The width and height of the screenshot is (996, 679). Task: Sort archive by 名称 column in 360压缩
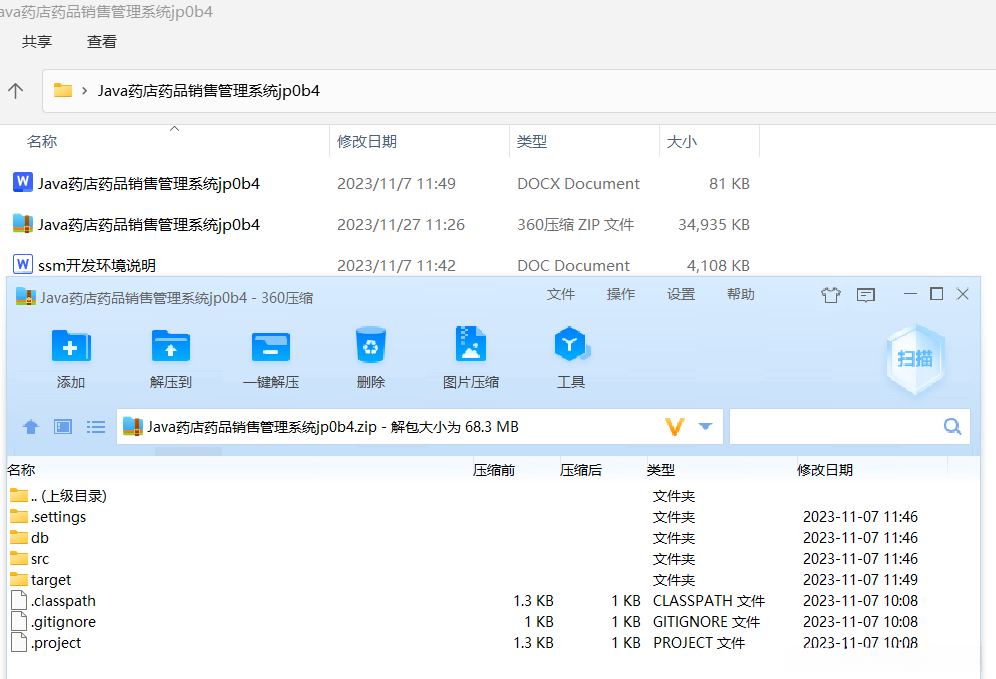[21, 470]
